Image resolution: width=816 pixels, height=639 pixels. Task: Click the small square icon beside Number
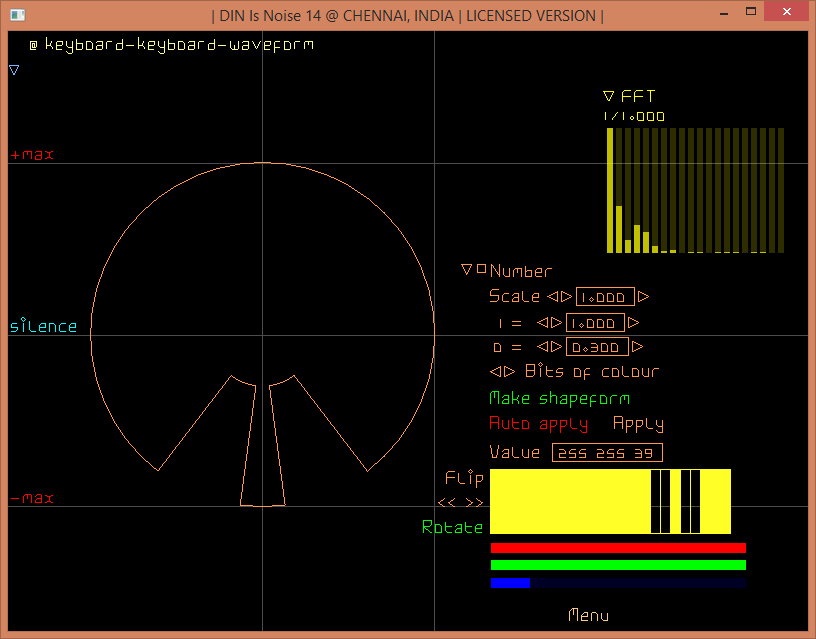pyautogui.click(x=481, y=269)
